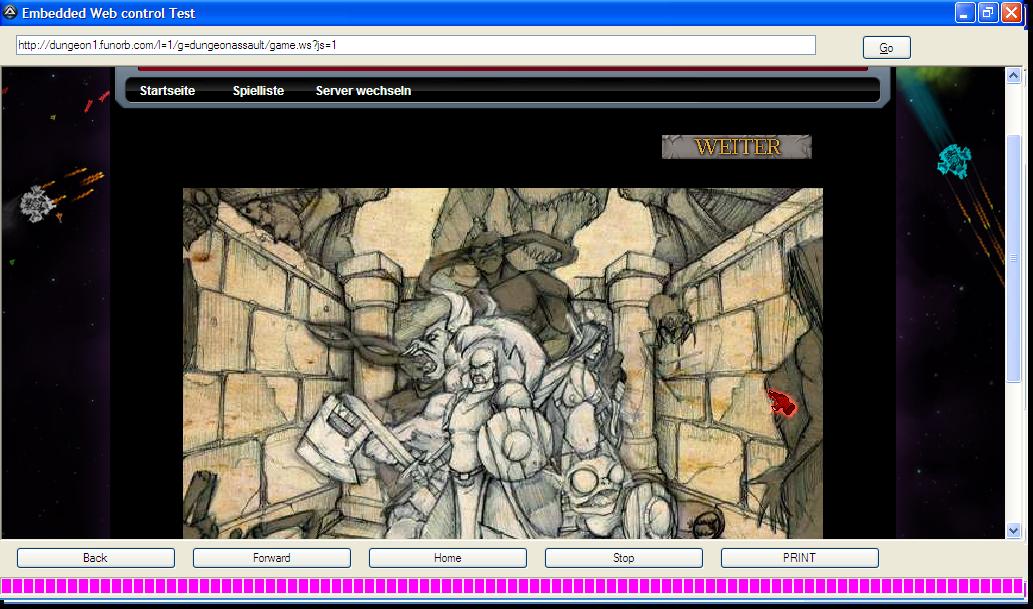The height and width of the screenshot is (609, 1033).
Task: Select Server wechseln in the navigation bar
Action: tap(363, 91)
